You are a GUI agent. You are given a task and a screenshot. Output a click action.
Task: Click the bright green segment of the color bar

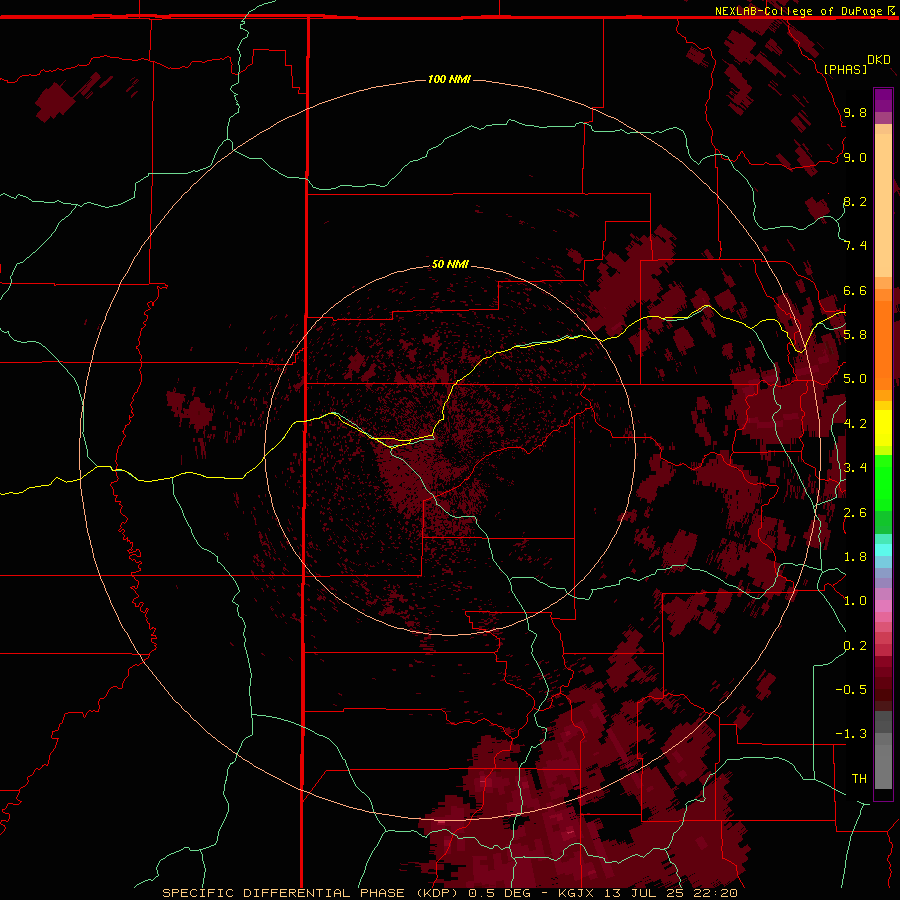(x=883, y=482)
